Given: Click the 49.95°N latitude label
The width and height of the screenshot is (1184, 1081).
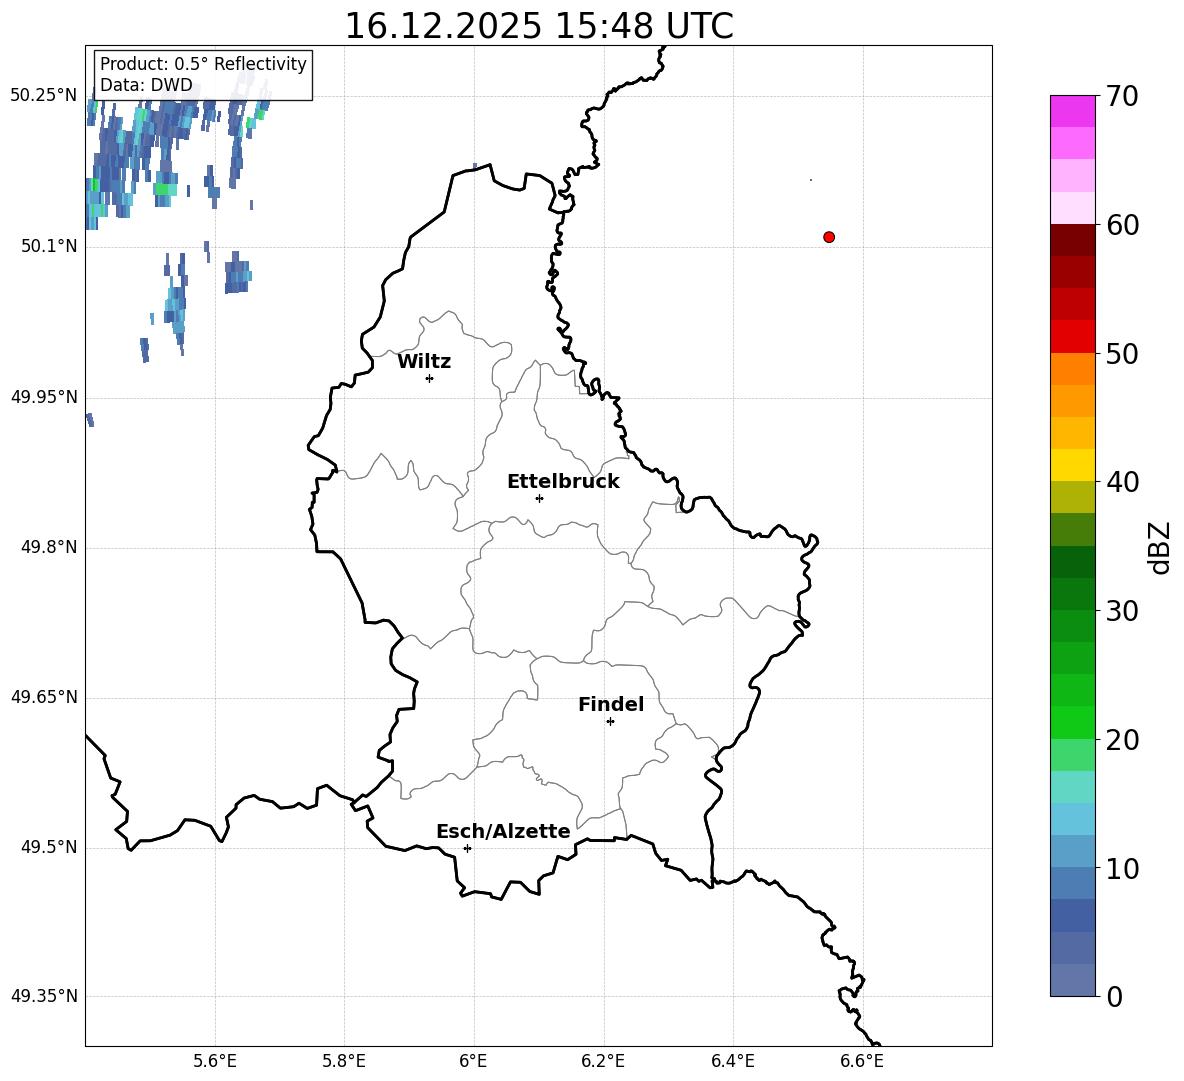Looking at the screenshot, I should tap(44, 397).
